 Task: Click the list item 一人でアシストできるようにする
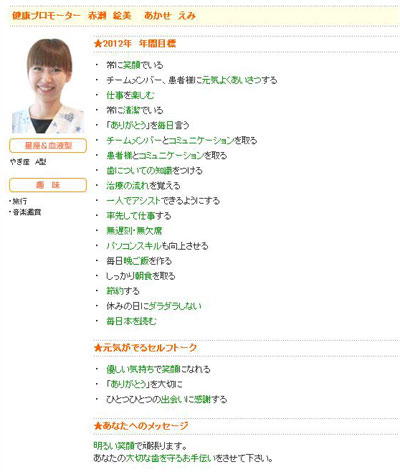pyautogui.click(x=163, y=201)
